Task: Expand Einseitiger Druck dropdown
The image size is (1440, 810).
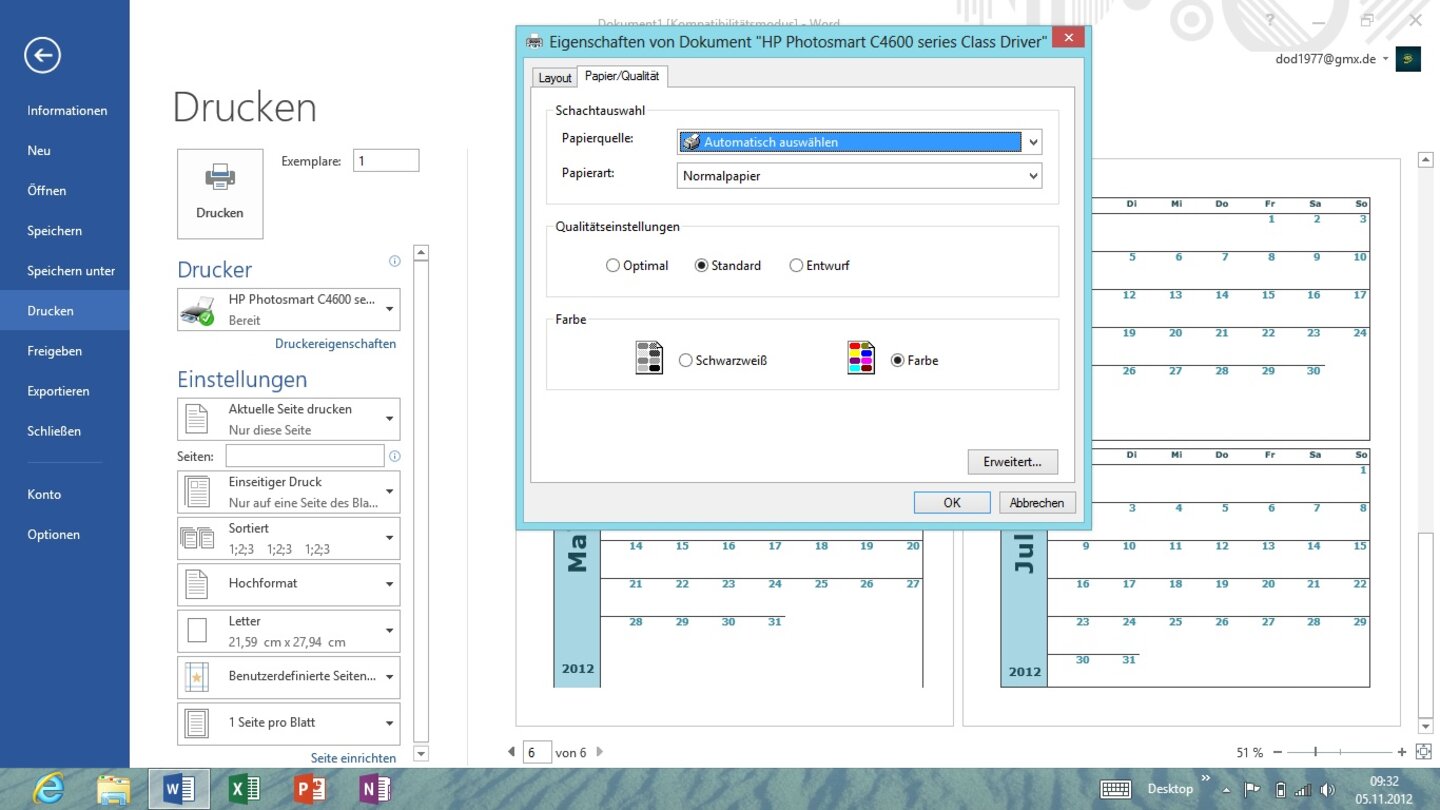Action: (x=289, y=492)
